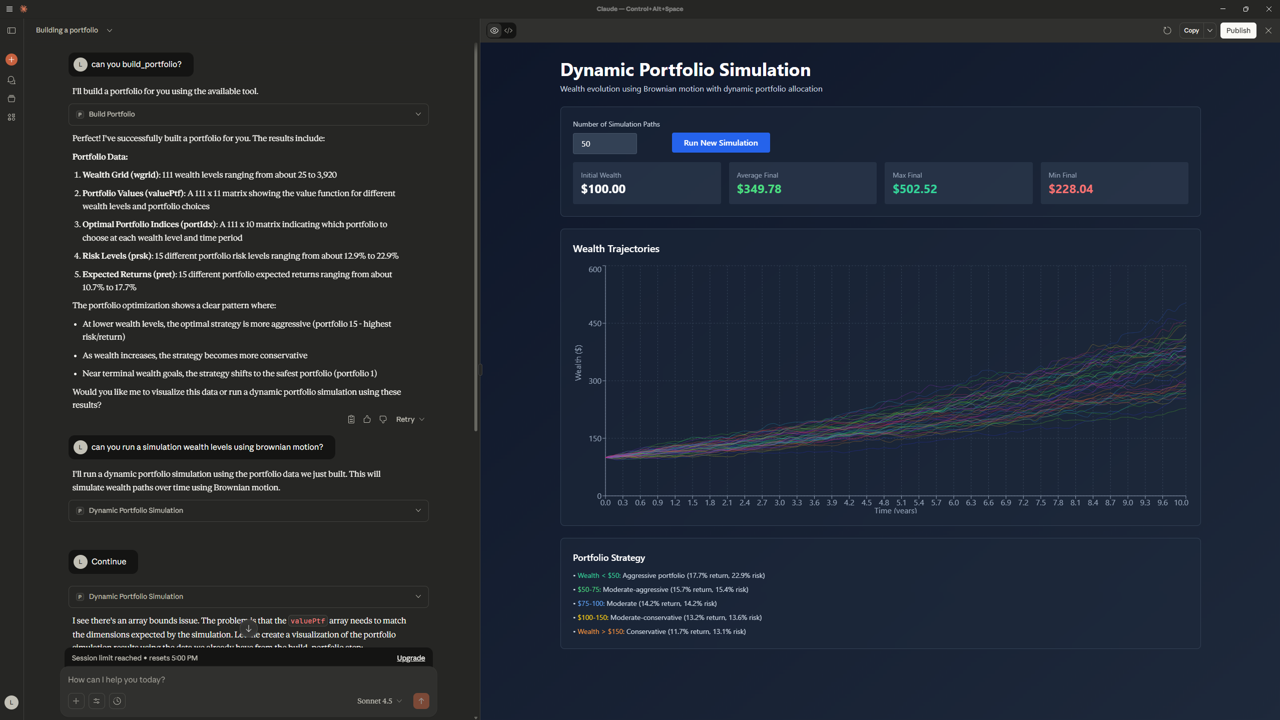Switch to artifact preview eye view
Screen dimensions: 1280x720
[494, 30]
